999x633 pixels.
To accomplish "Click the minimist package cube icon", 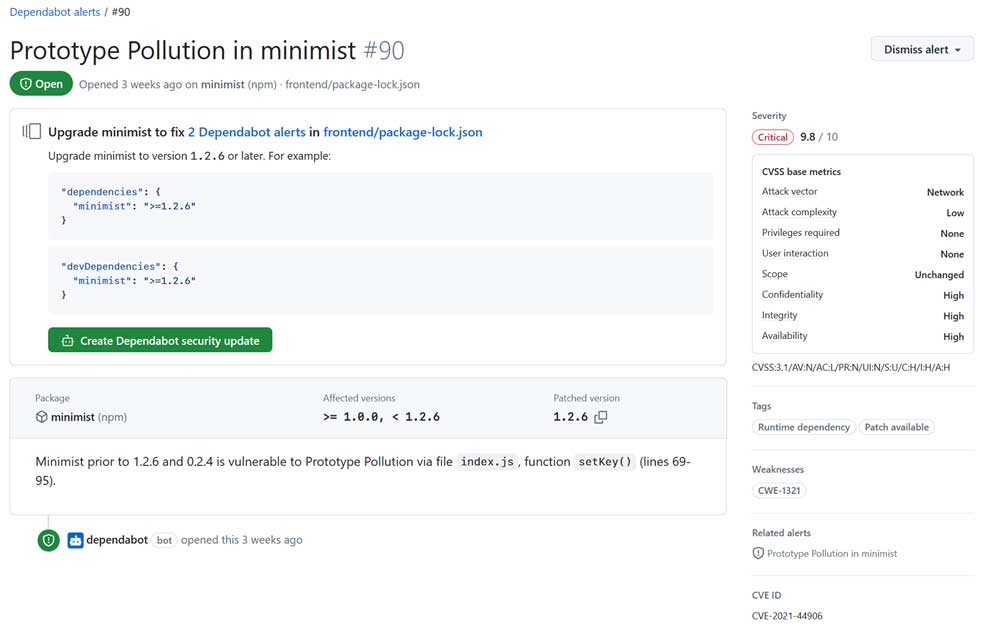I will (x=41, y=417).
